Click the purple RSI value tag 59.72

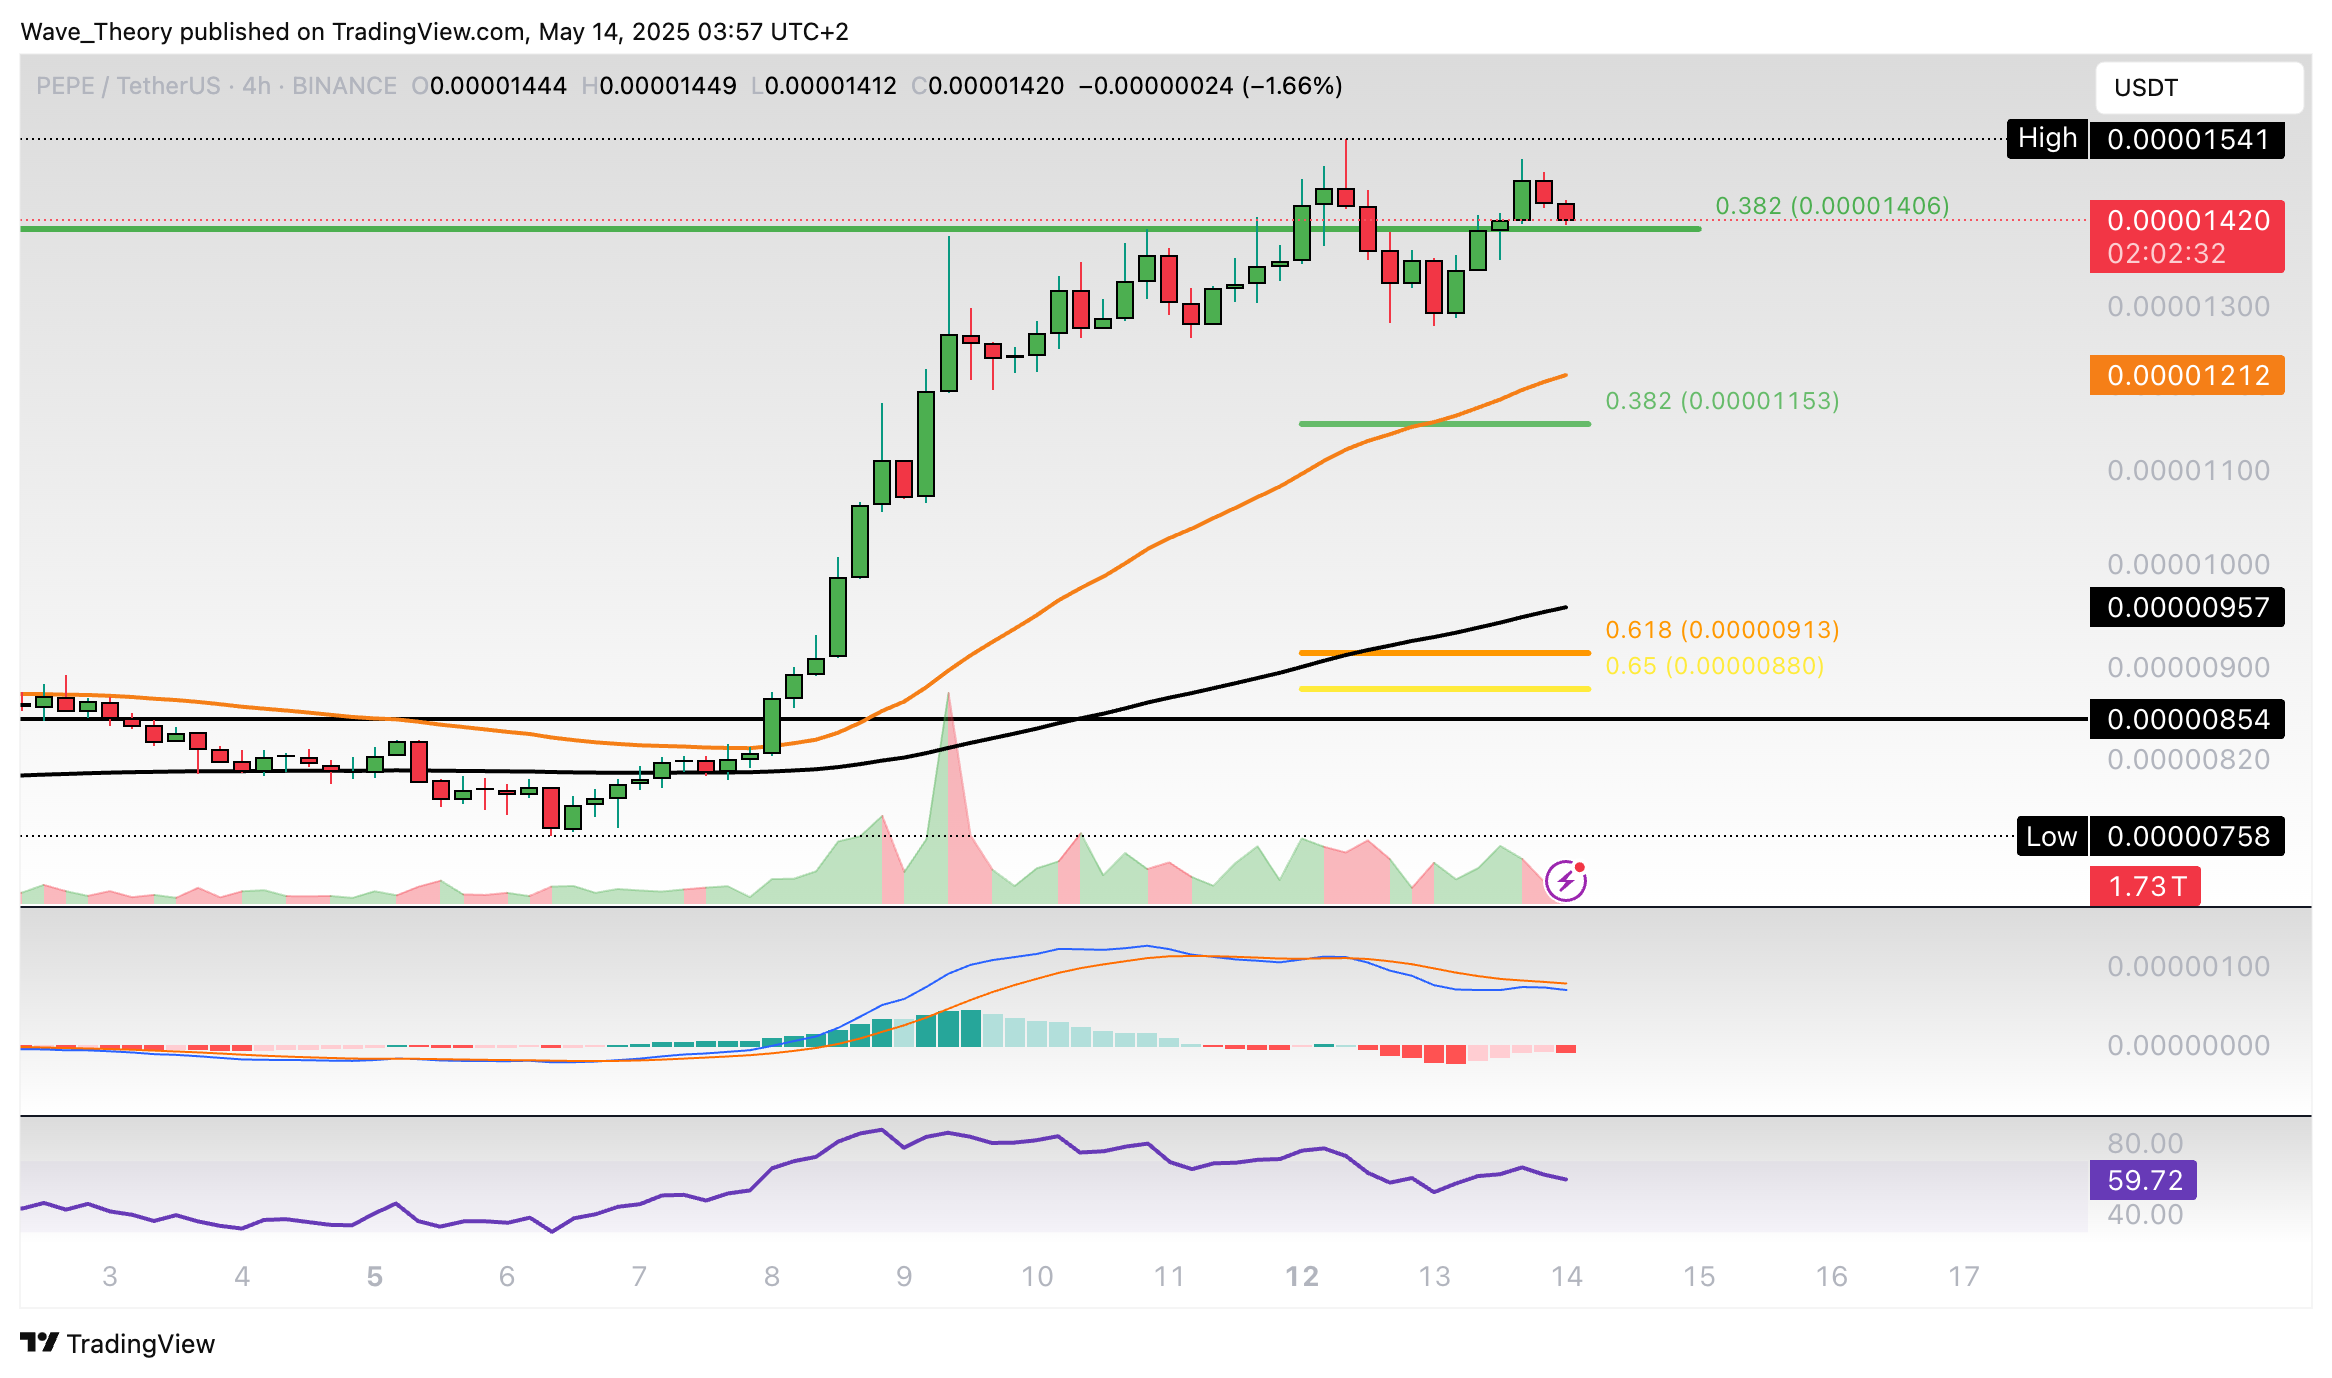click(x=2143, y=1180)
